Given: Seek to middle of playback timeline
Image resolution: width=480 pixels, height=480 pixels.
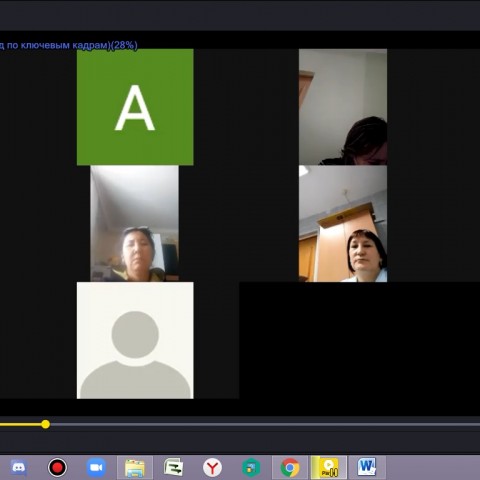Looking at the screenshot, I should (x=240, y=424).
